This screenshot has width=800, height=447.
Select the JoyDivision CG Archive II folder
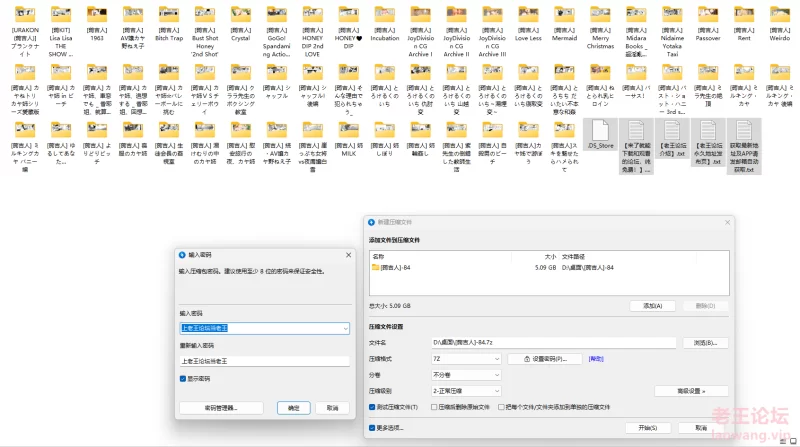[457, 32]
